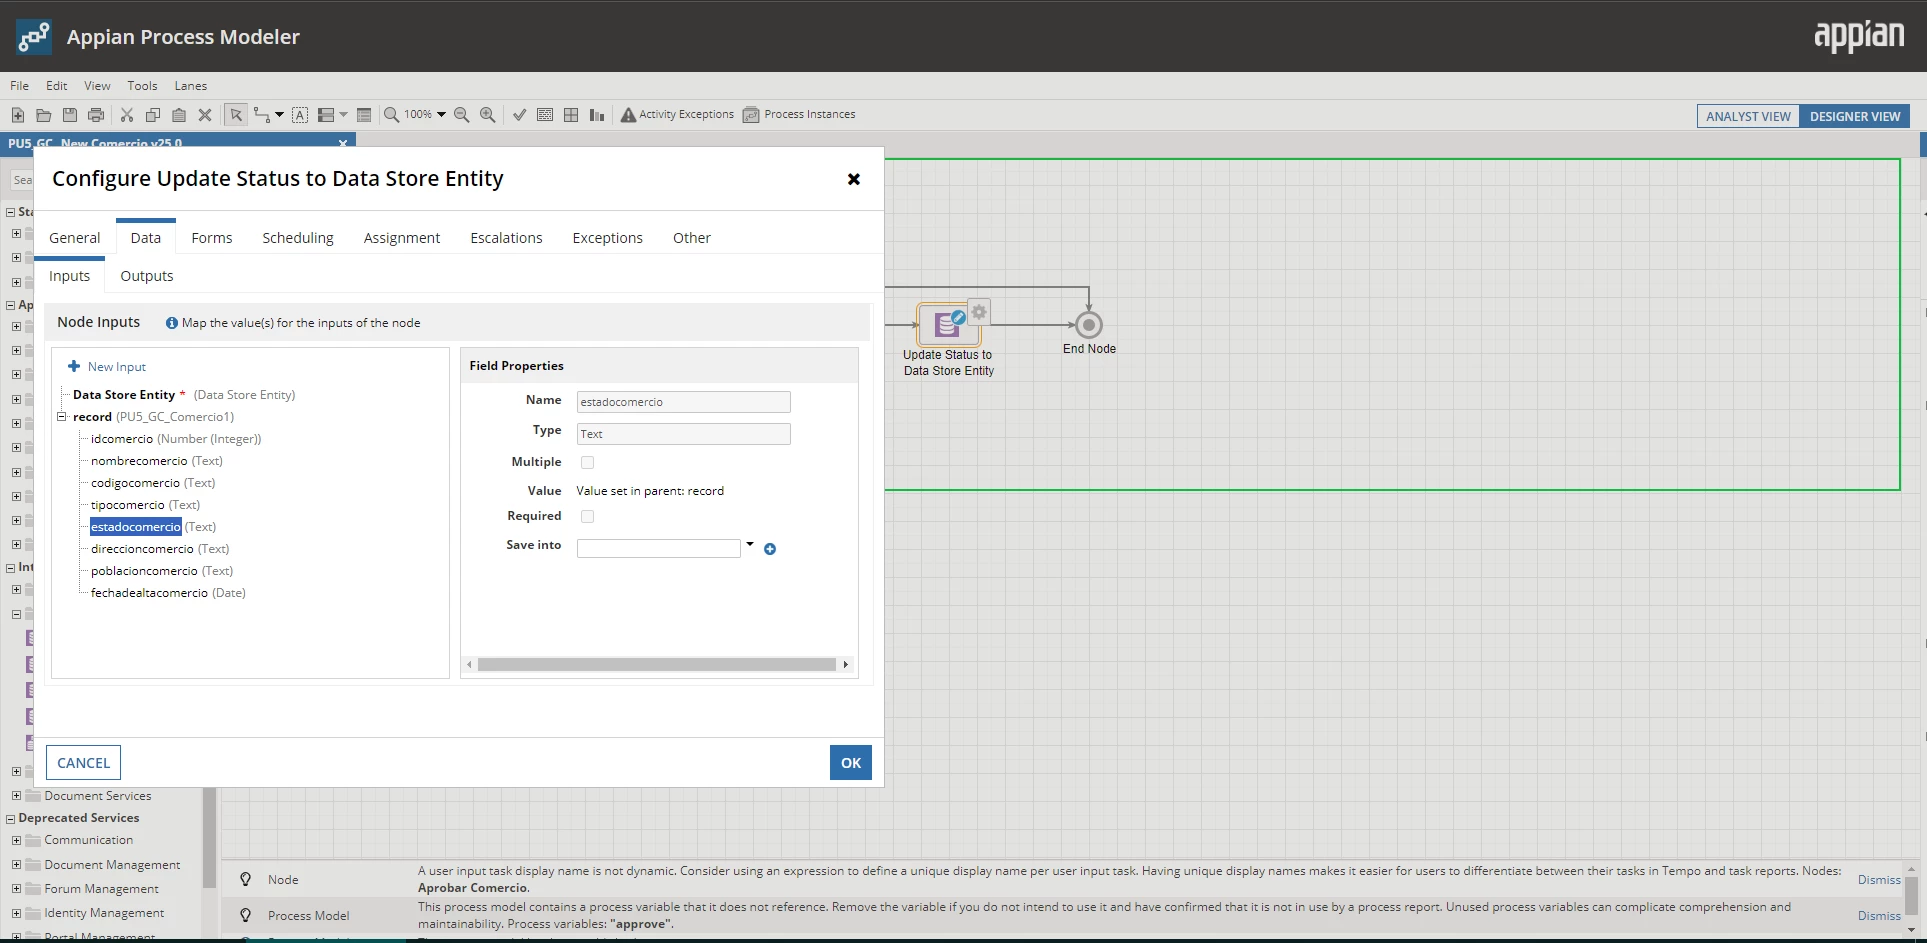The width and height of the screenshot is (1927, 943).
Task: Open Activity Exceptions warning
Action: pyautogui.click(x=677, y=115)
